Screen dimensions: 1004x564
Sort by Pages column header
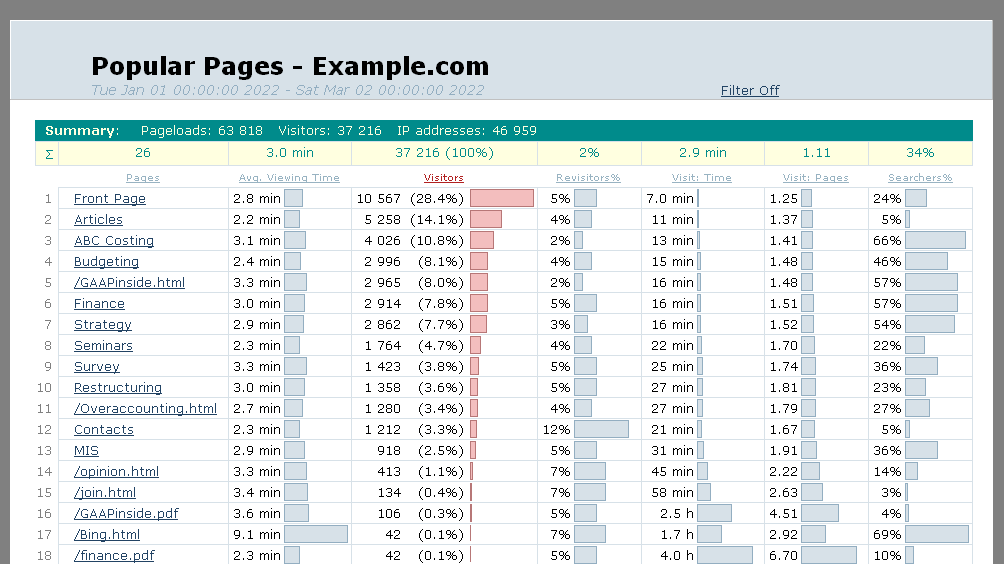143,178
